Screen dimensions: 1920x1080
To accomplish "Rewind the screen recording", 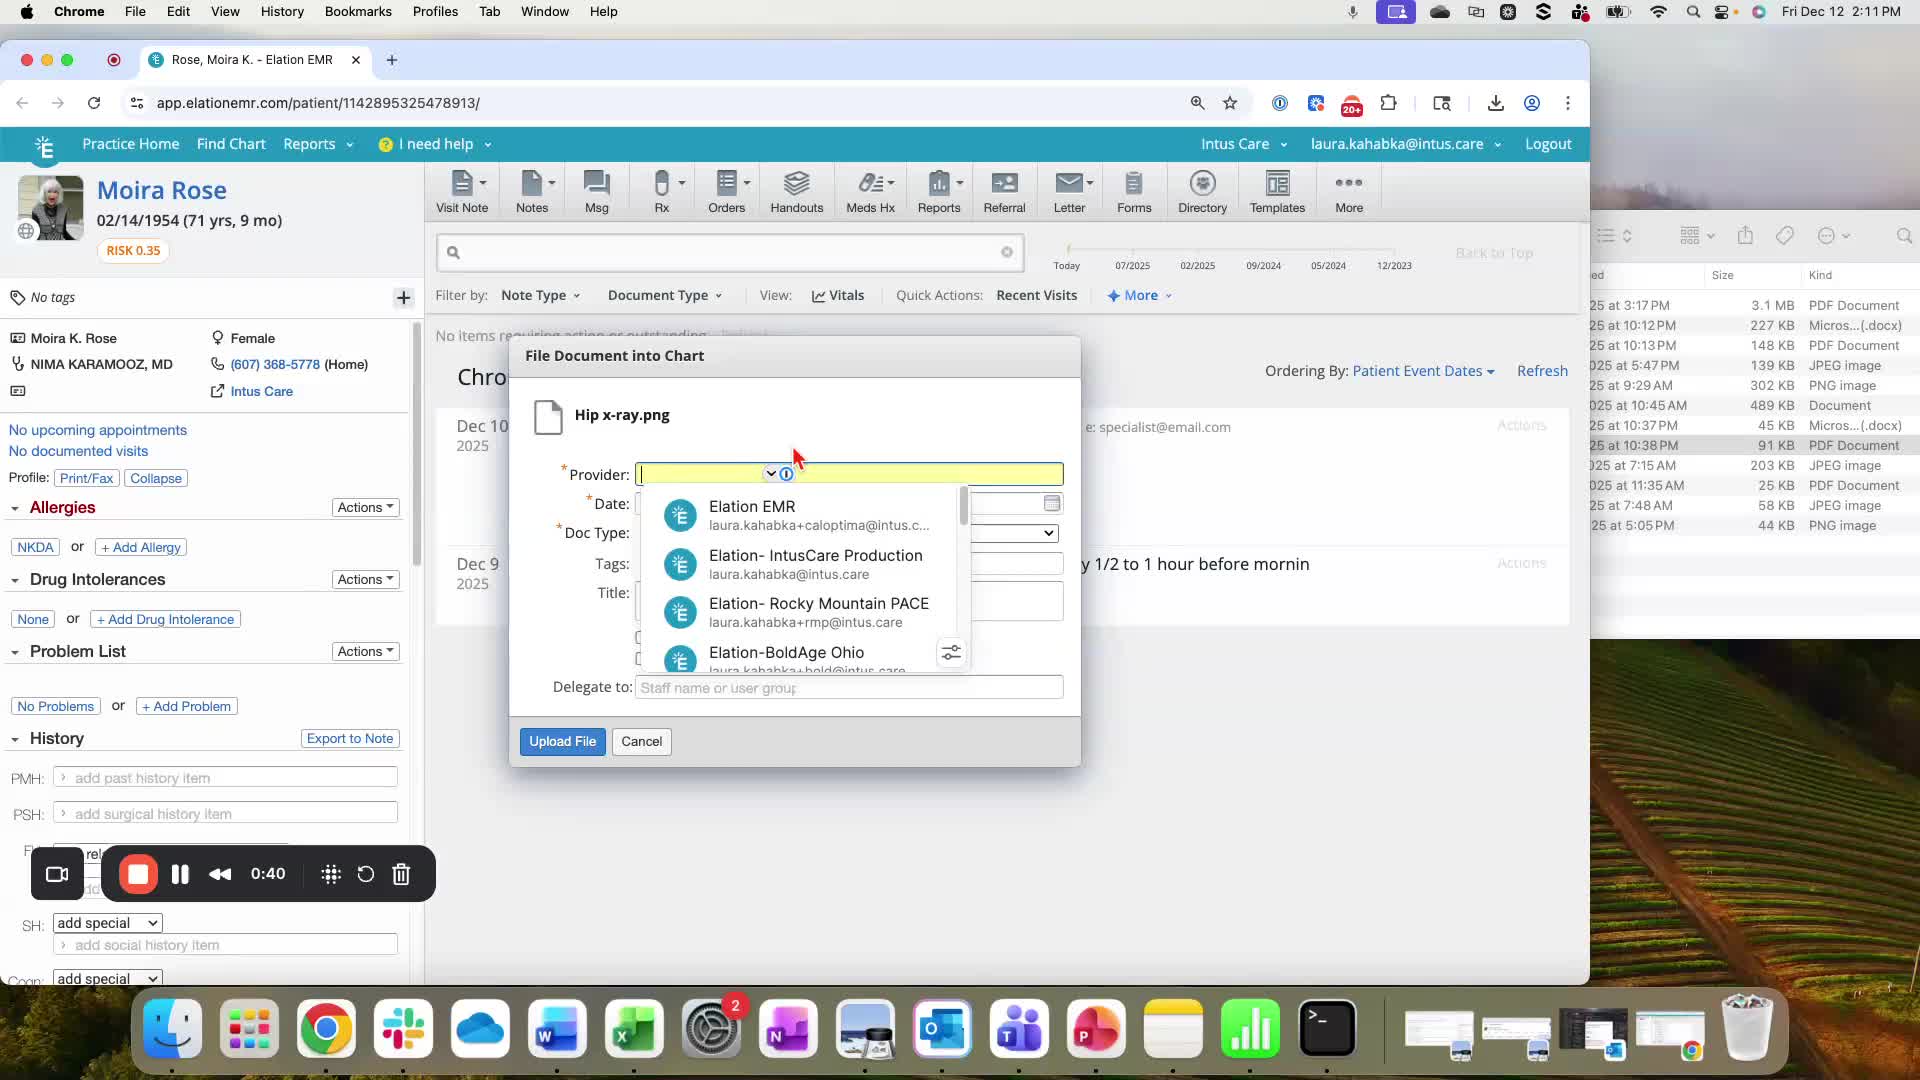I will (x=220, y=874).
